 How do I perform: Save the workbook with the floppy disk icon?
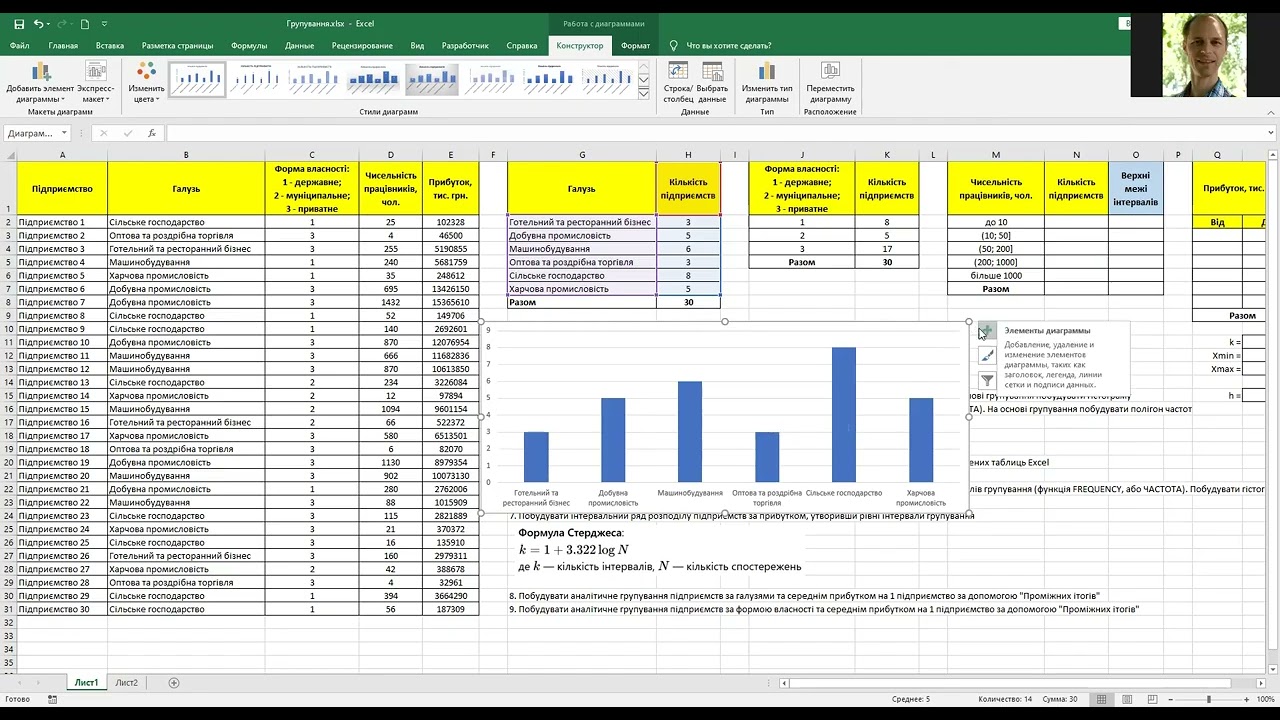18,23
